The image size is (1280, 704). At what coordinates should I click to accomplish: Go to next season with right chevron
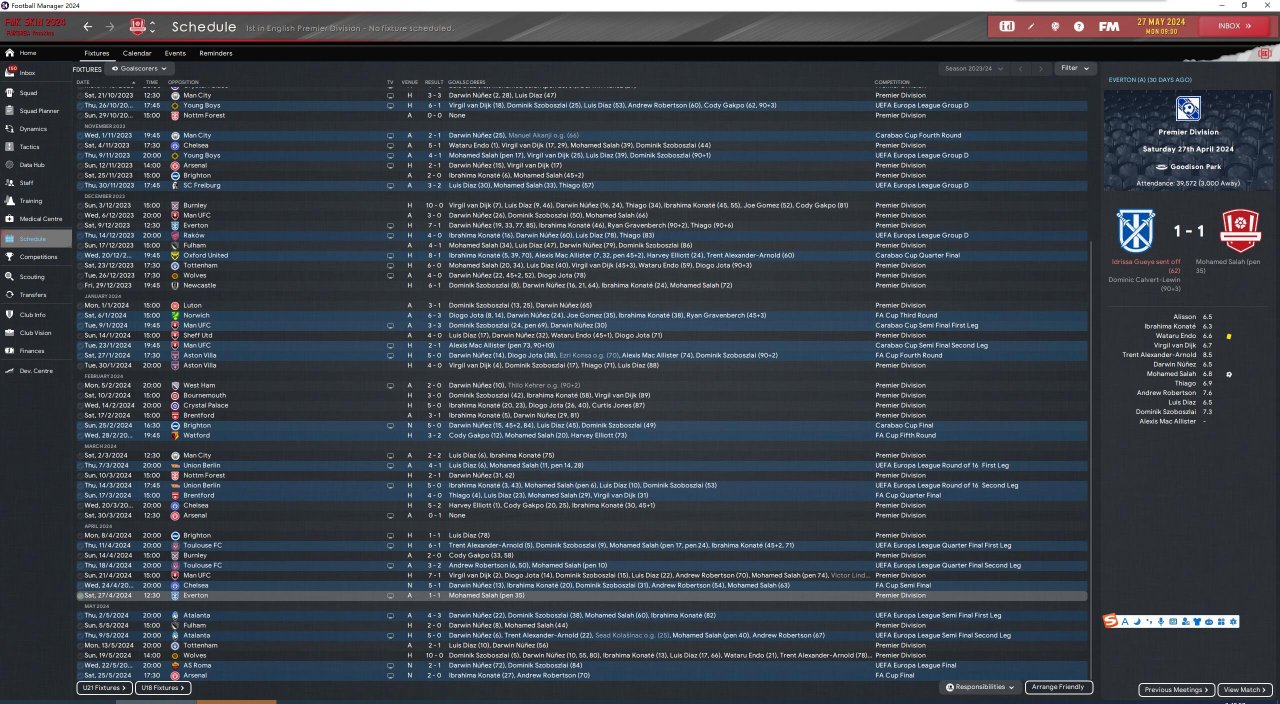[1040, 68]
